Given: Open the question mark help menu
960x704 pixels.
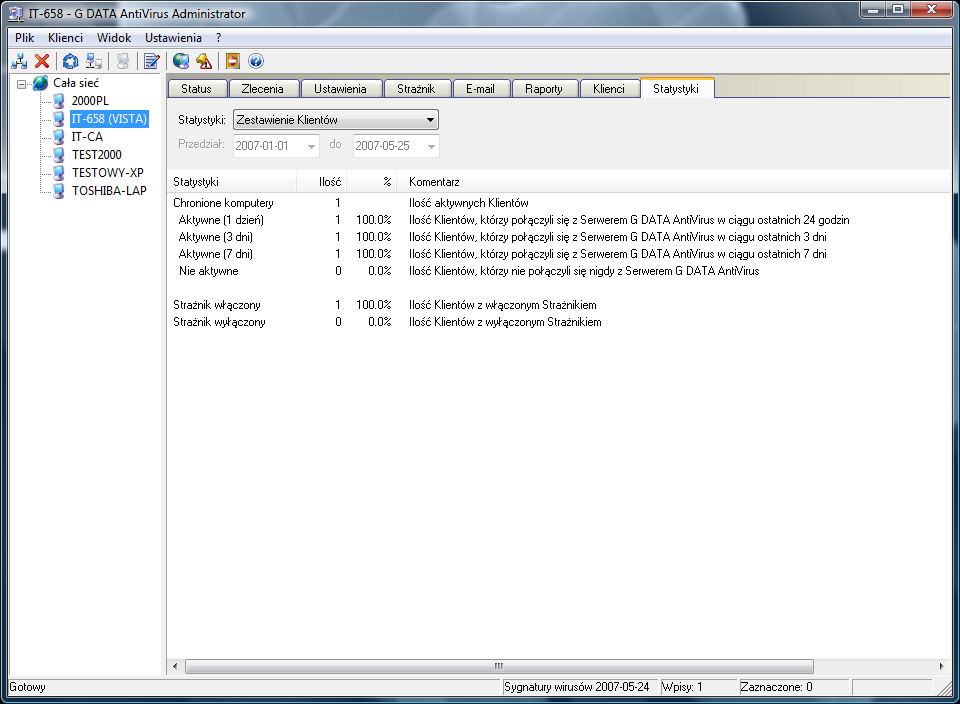Looking at the screenshot, I should (219, 38).
